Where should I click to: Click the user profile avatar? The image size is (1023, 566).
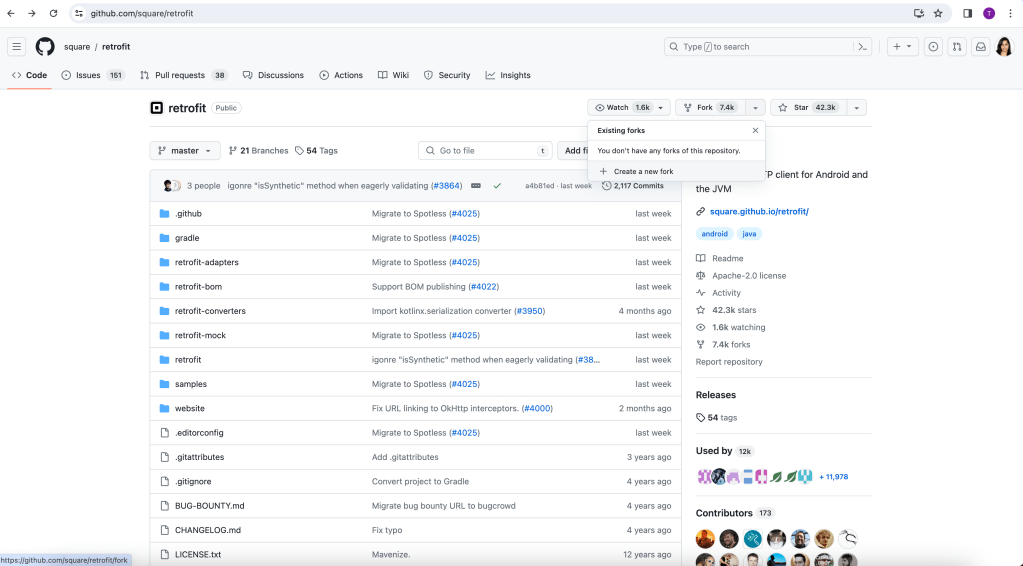[1004, 47]
